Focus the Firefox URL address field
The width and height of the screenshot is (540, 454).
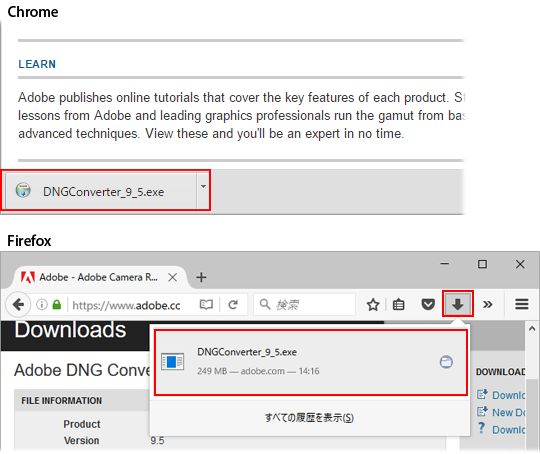click(126, 305)
